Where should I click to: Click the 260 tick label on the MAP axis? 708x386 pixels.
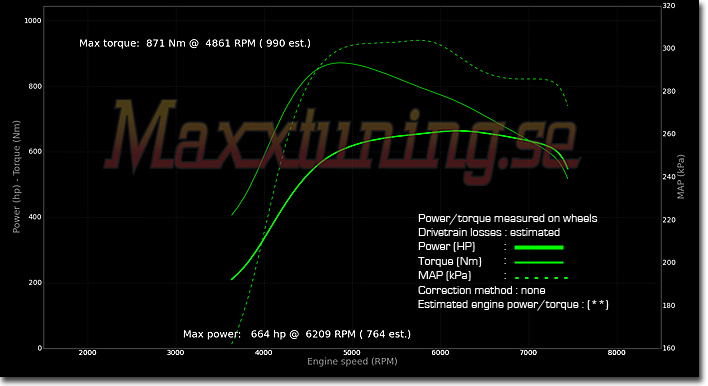669,134
